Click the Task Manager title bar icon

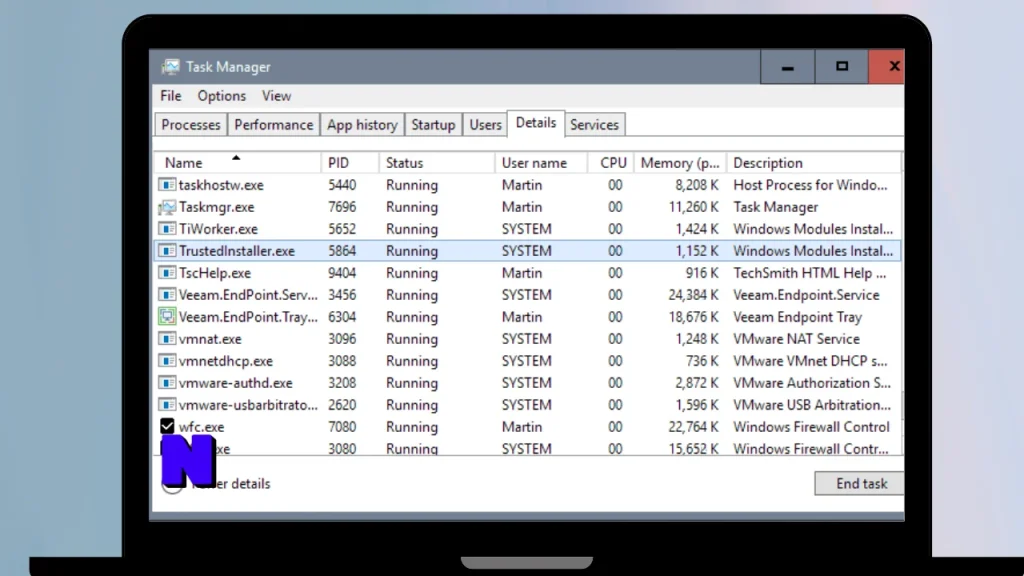pos(170,67)
